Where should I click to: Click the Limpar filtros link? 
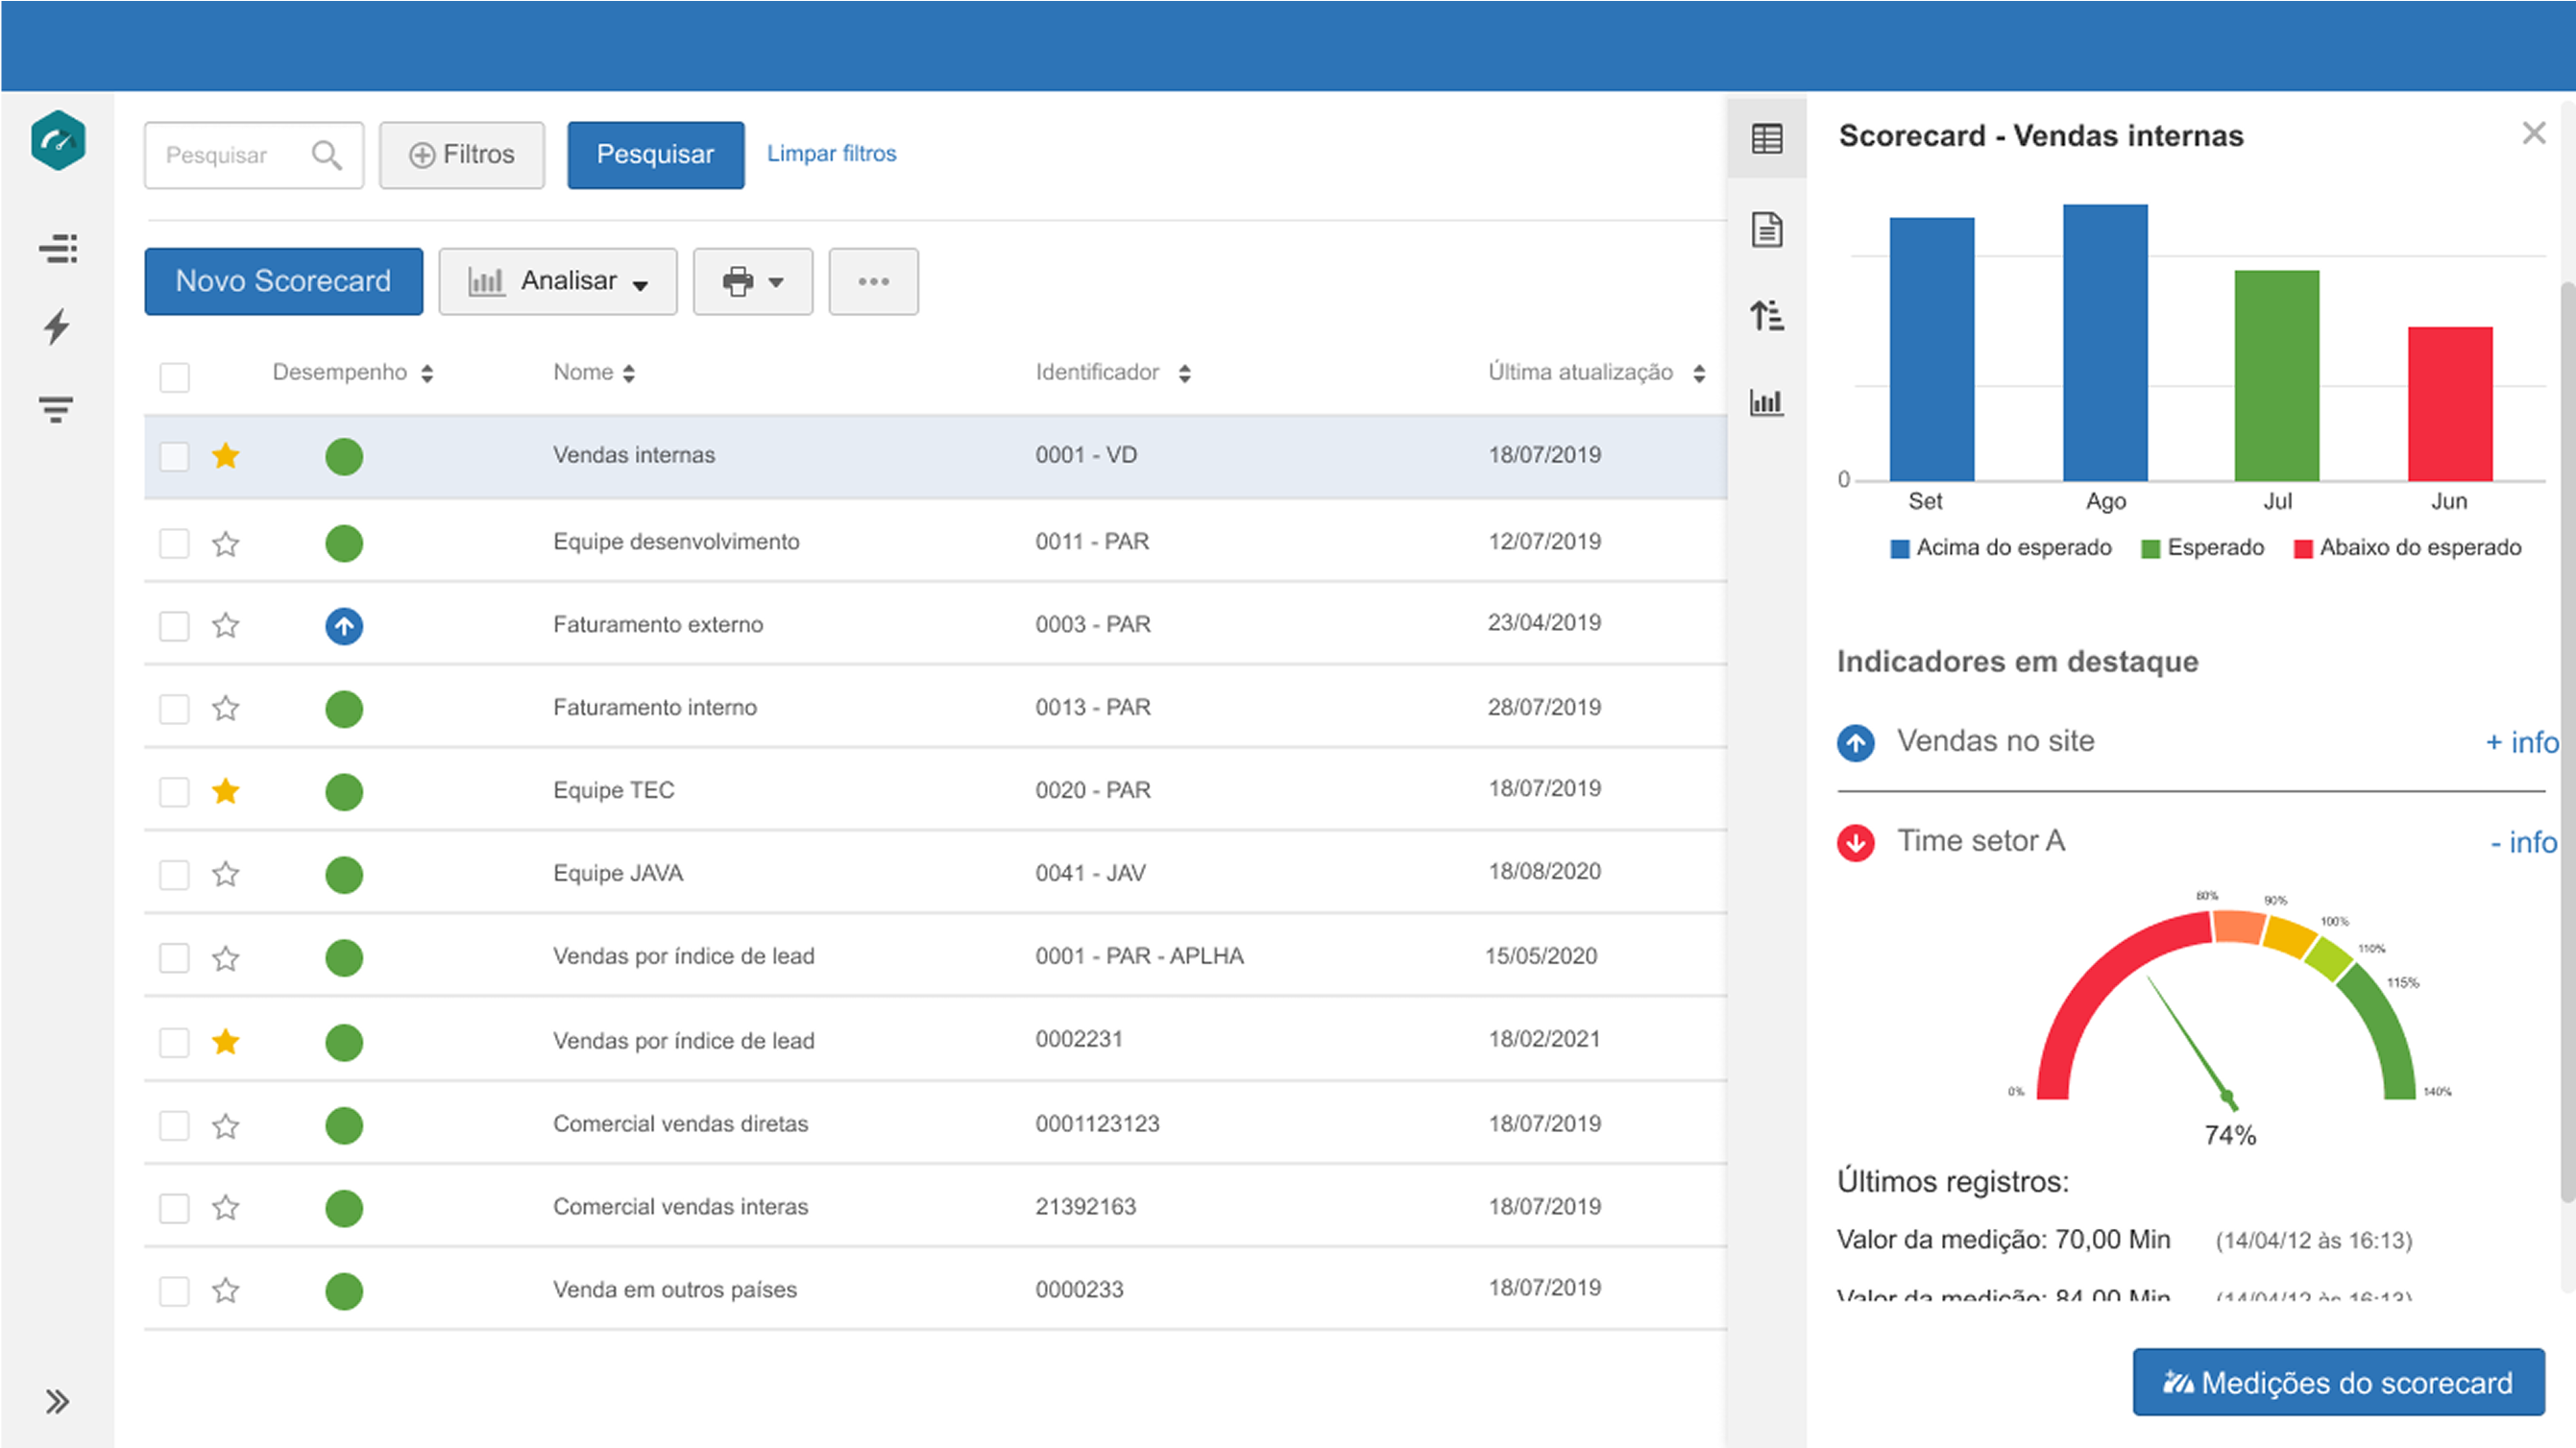click(831, 153)
